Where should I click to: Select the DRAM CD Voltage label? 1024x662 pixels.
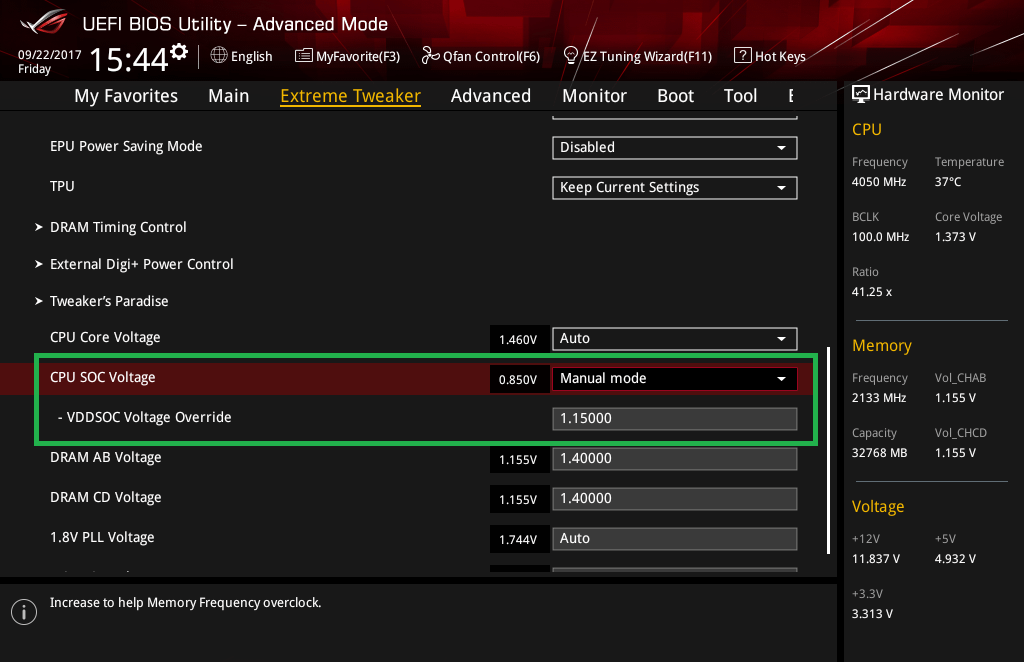pyautogui.click(x=106, y=497)
